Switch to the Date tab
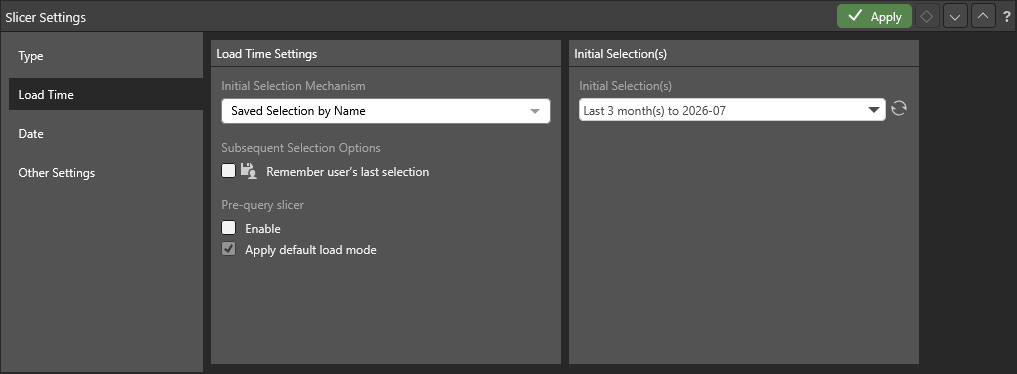This screenshot has width=1017, height=374. click(106, 134)
